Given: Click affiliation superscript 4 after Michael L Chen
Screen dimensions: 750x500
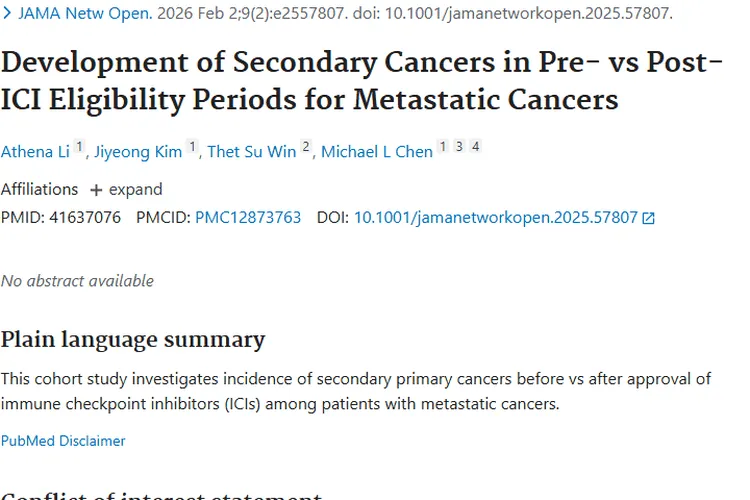Looking at the screenshot, I should tap(475, 147).
